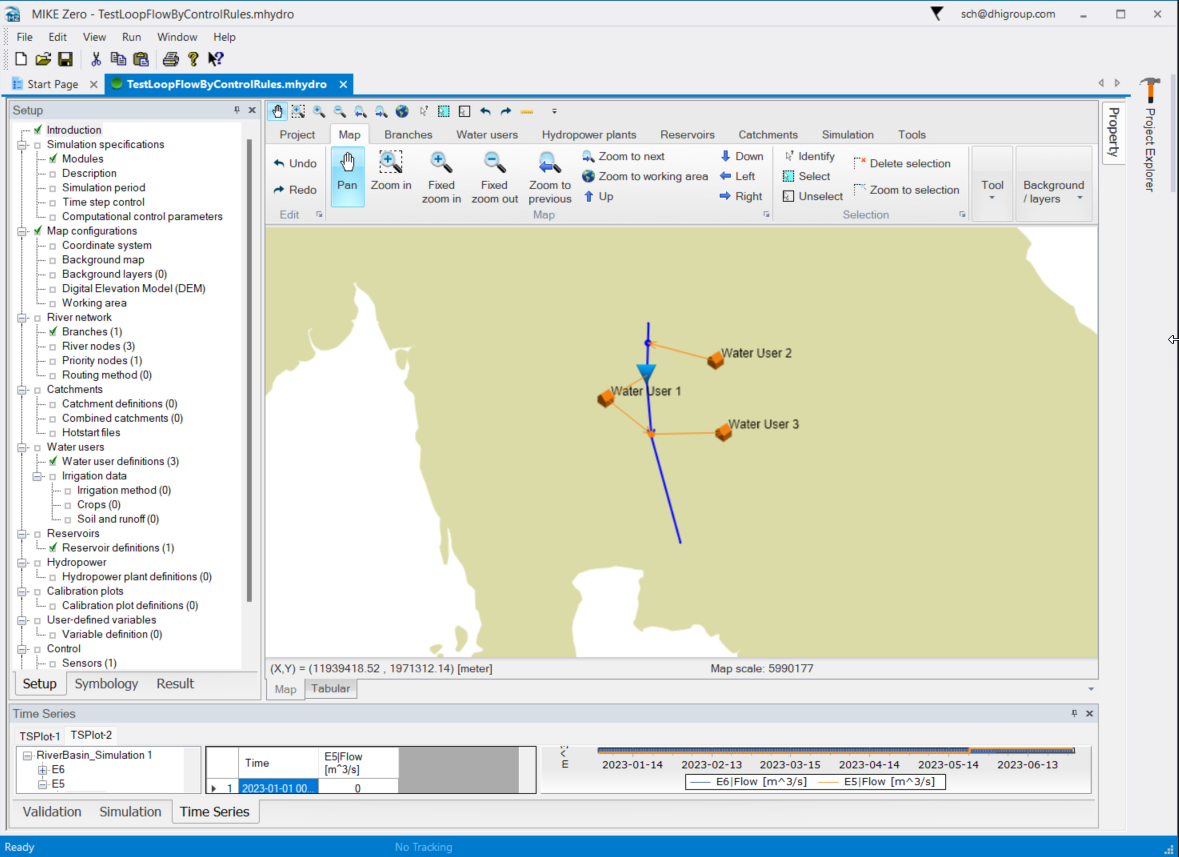Collapse the River network tree node
This screenshot has width=1179, height=857.
click(23, 317)
